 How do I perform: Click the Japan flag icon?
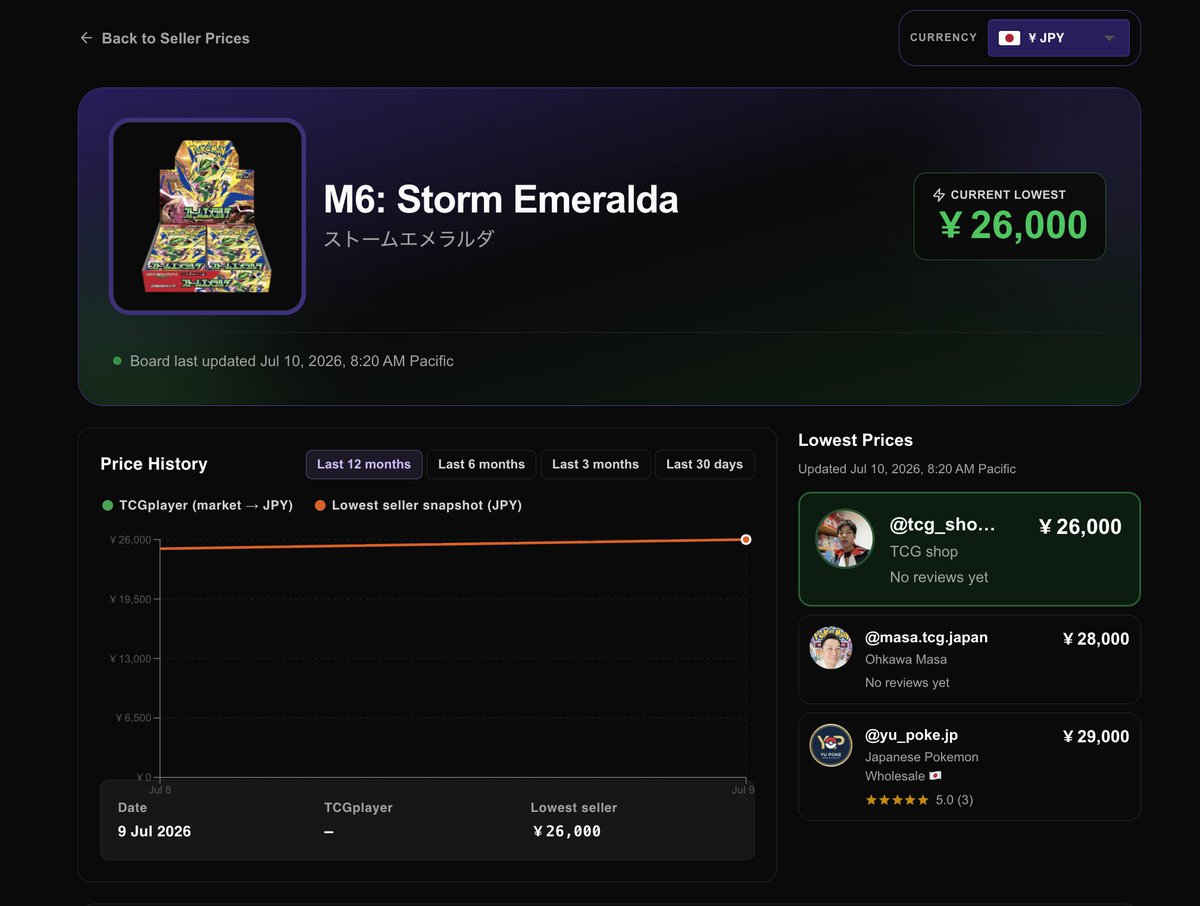tap(1009, 38)
